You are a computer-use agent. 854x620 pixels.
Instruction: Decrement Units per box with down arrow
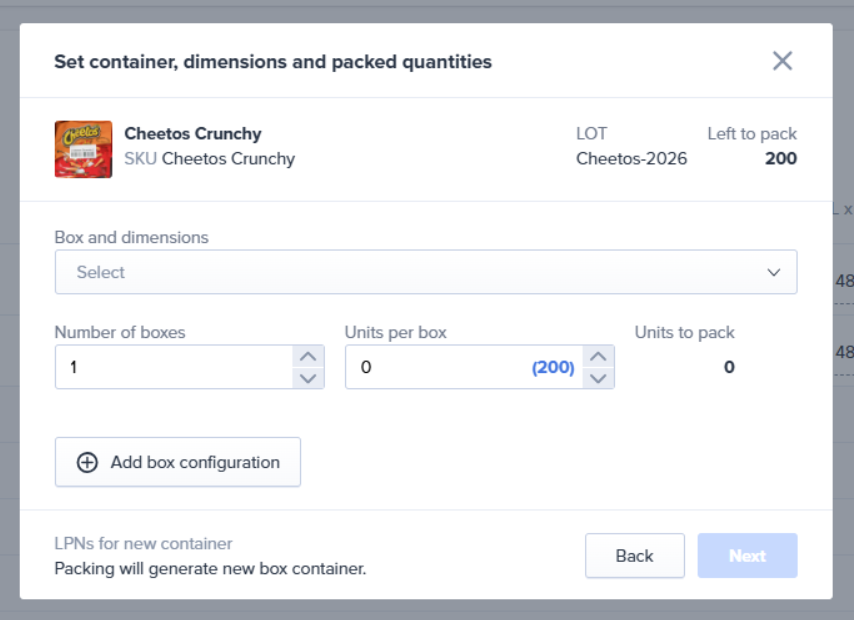pyautogui.click(x=598, y=378)
